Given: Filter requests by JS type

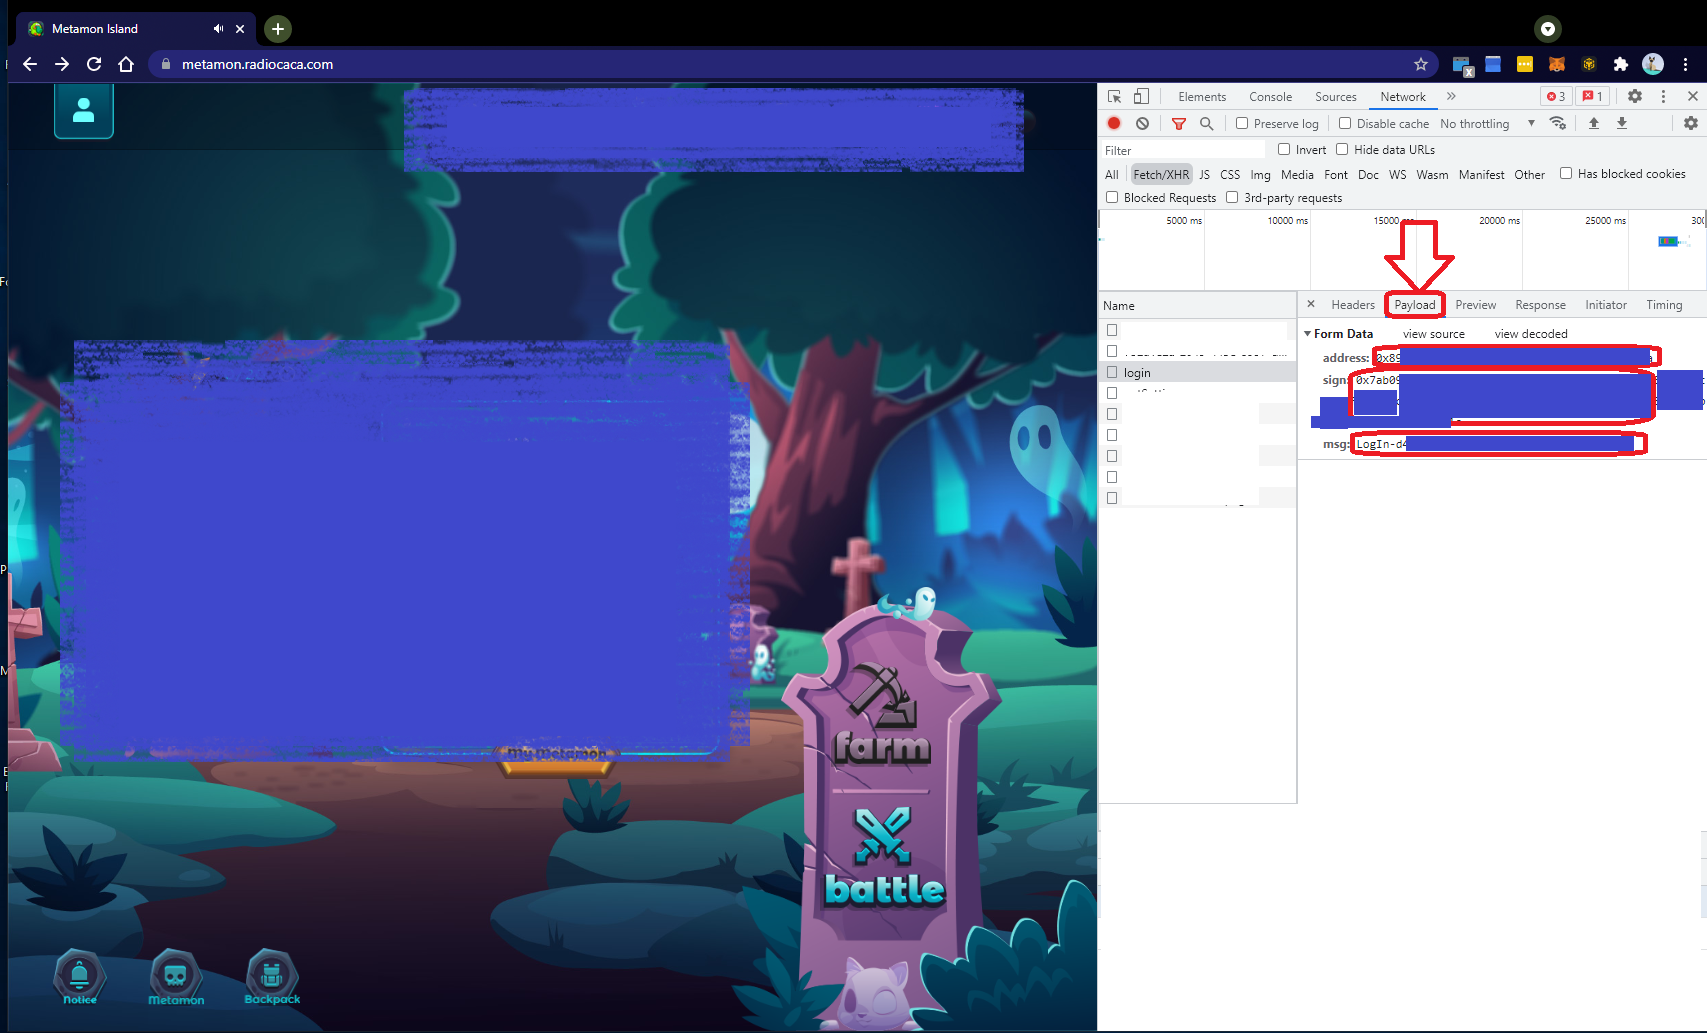Looking at the screenshot, I should point(1204,174).
